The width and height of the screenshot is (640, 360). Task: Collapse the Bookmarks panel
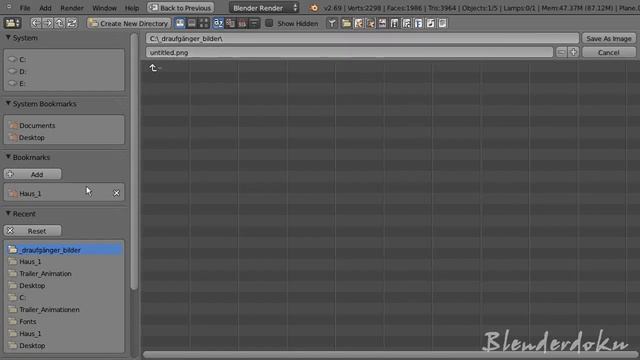click(x=8, y=157)
